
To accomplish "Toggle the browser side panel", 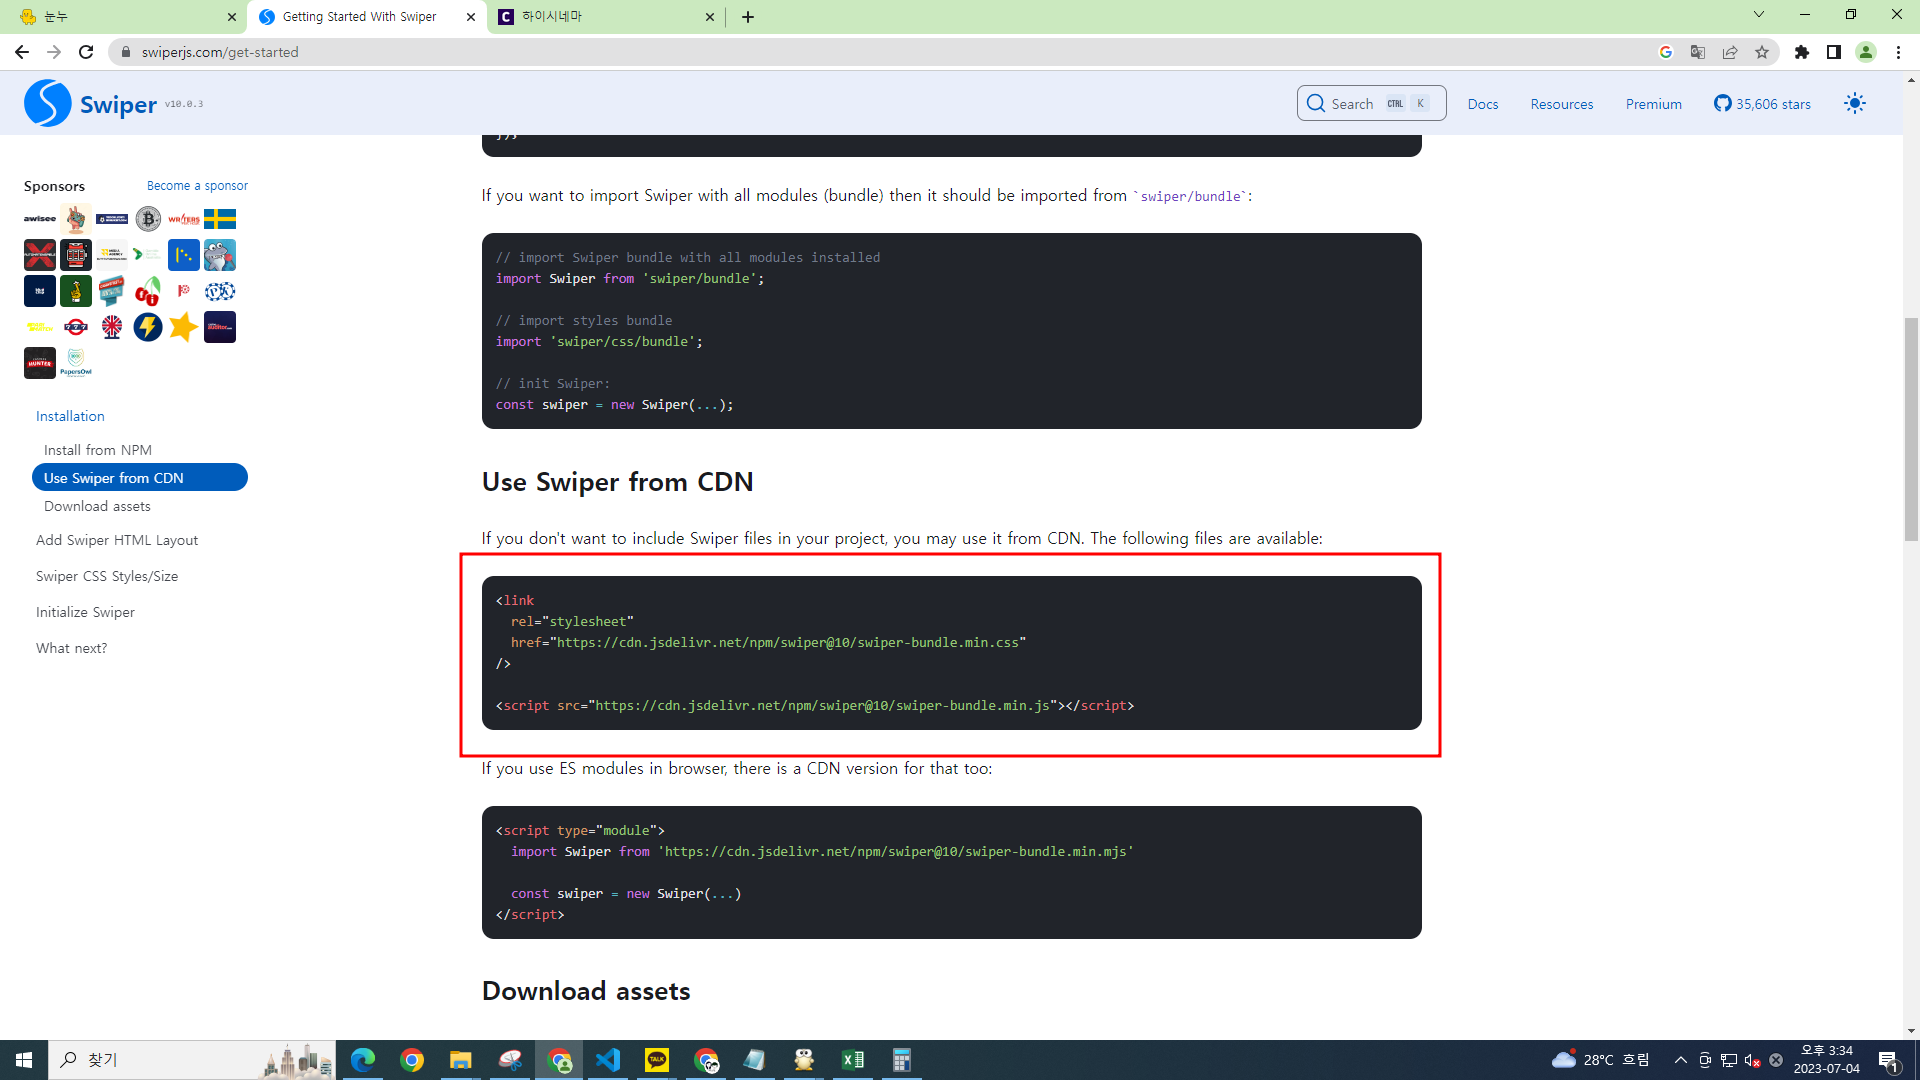I will [x=1834, y=52].
